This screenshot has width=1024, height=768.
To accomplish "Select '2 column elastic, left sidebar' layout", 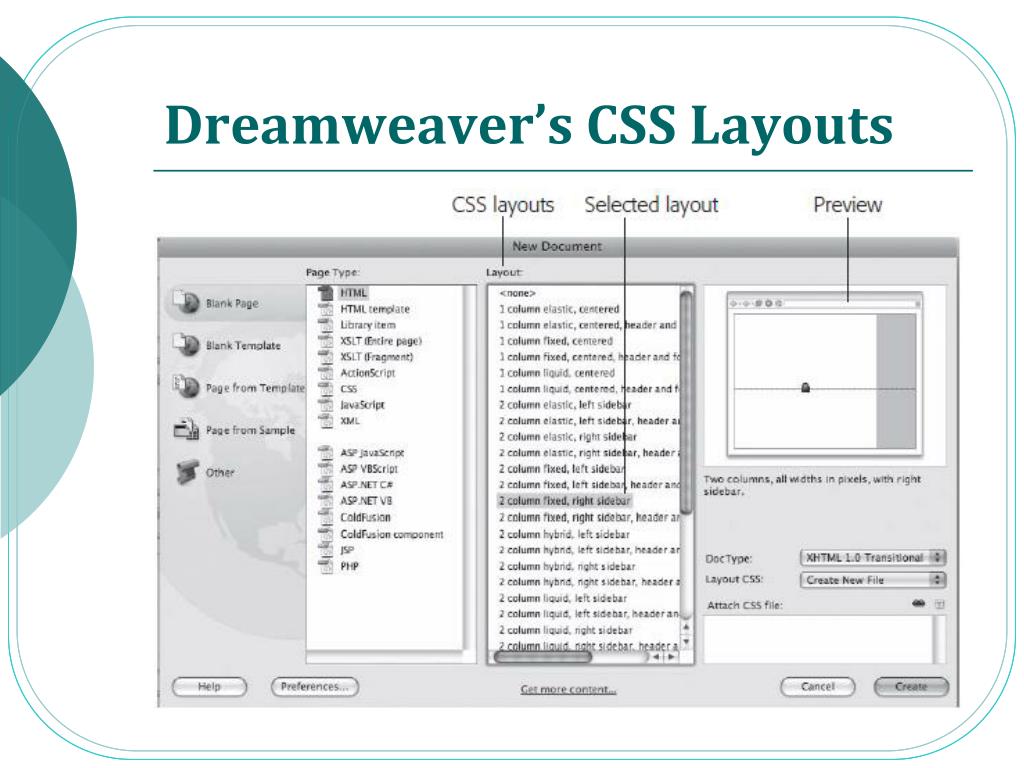I will pos(565,405).
